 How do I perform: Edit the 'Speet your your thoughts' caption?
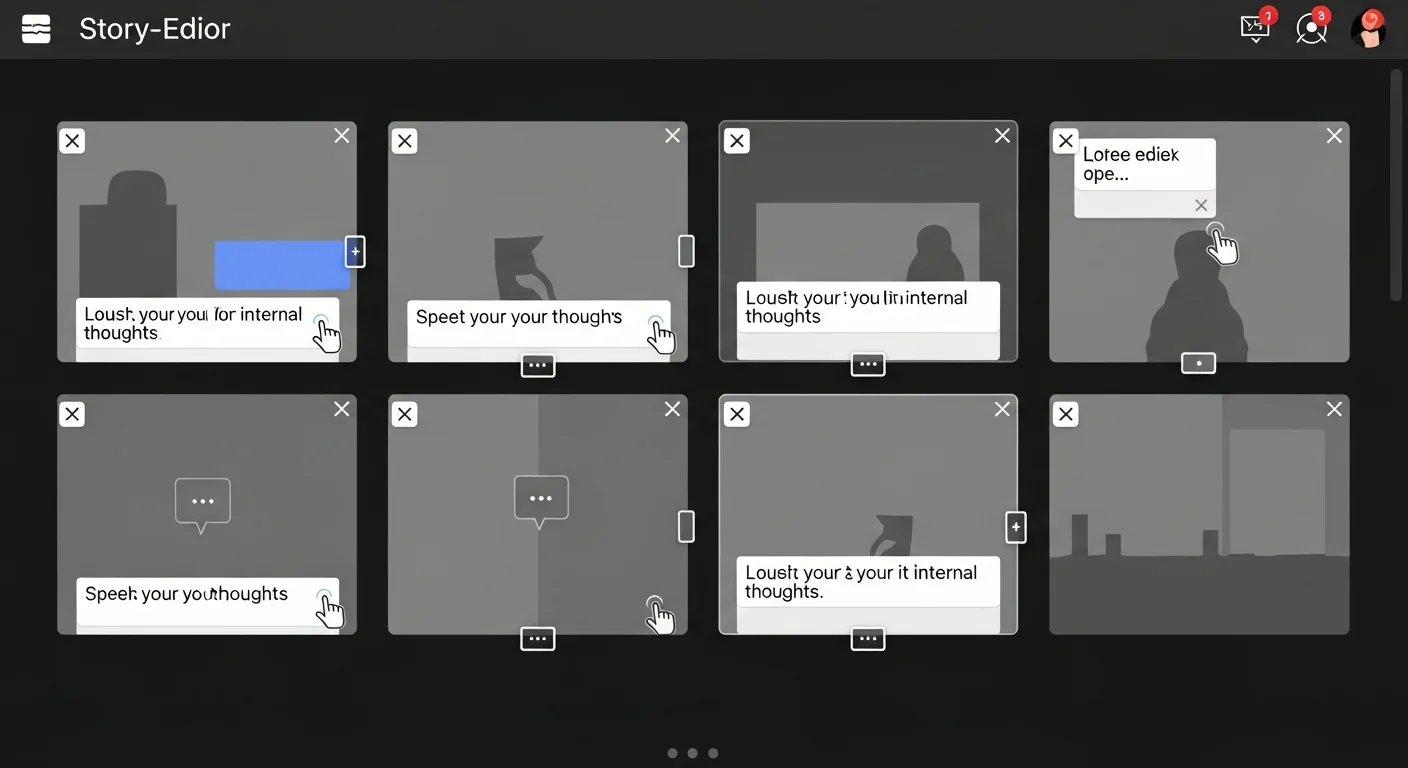[x=538, y=324]
